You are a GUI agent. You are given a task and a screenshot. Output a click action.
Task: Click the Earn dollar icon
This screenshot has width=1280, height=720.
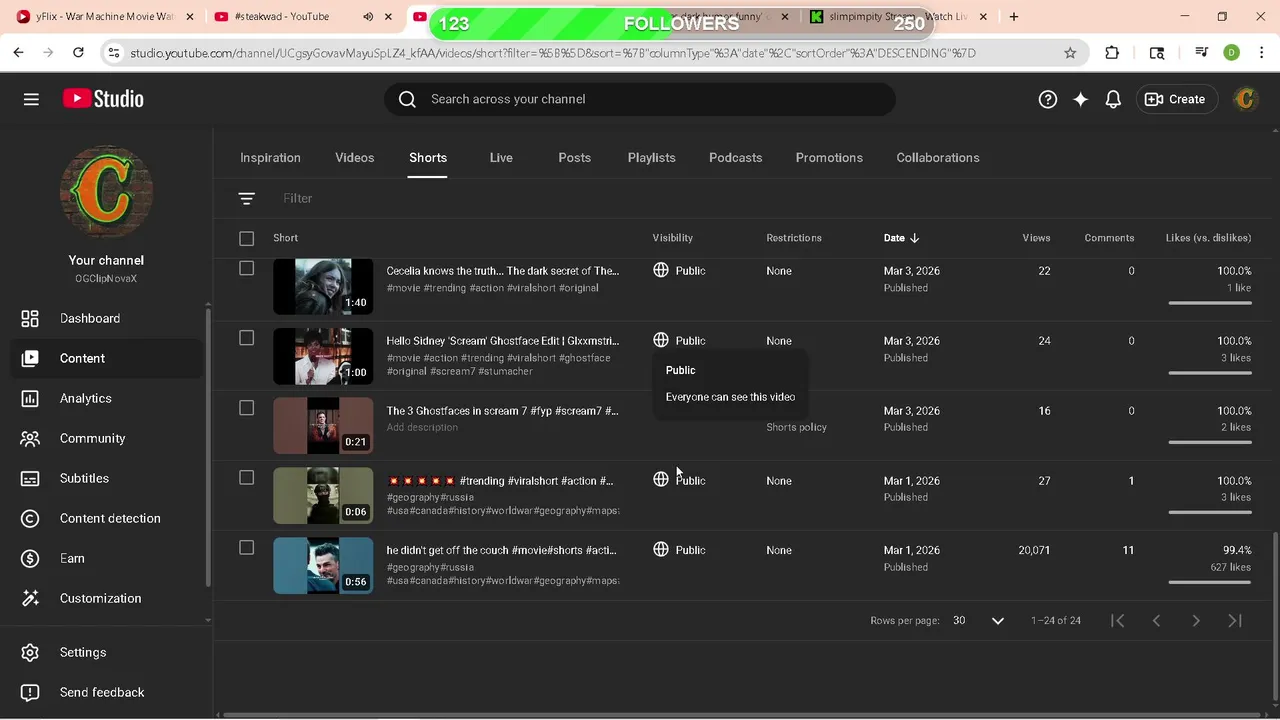[x=30, y=558]
